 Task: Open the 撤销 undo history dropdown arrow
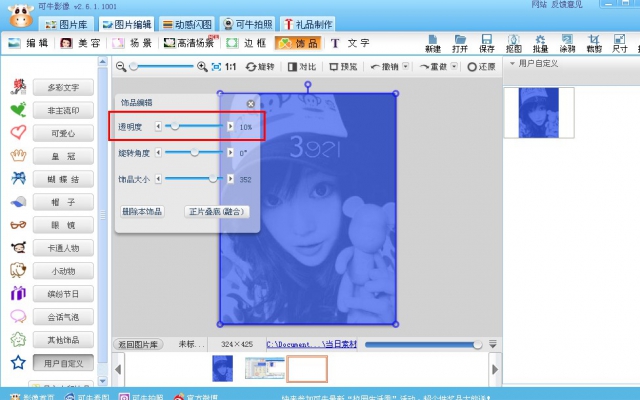click(406, 66)
